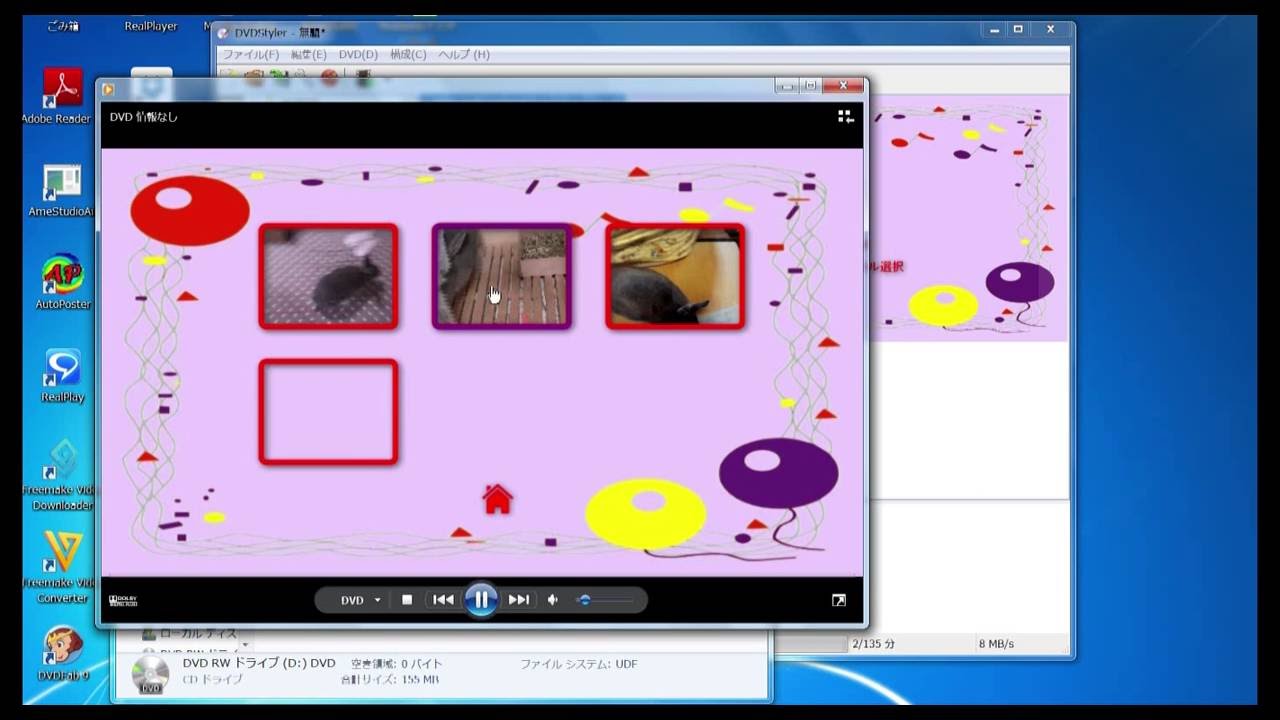The height and width of the screenshot is (720, 1280).
Task: Open the DVDFab 9 desktop icon
Action: coord(62,654)
